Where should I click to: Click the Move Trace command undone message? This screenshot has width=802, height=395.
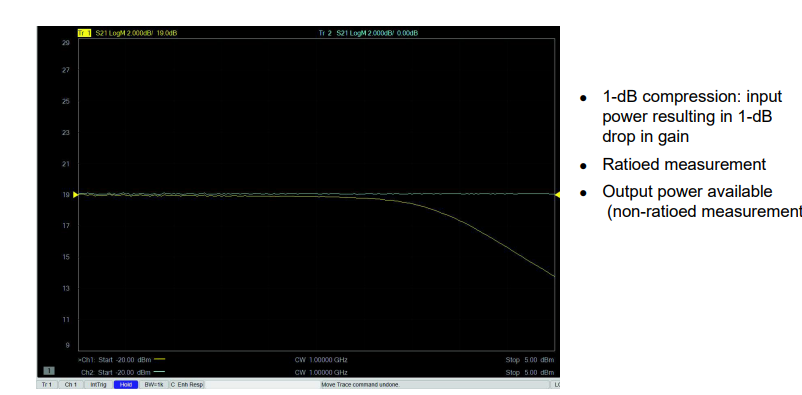click(x=361, y=384)
